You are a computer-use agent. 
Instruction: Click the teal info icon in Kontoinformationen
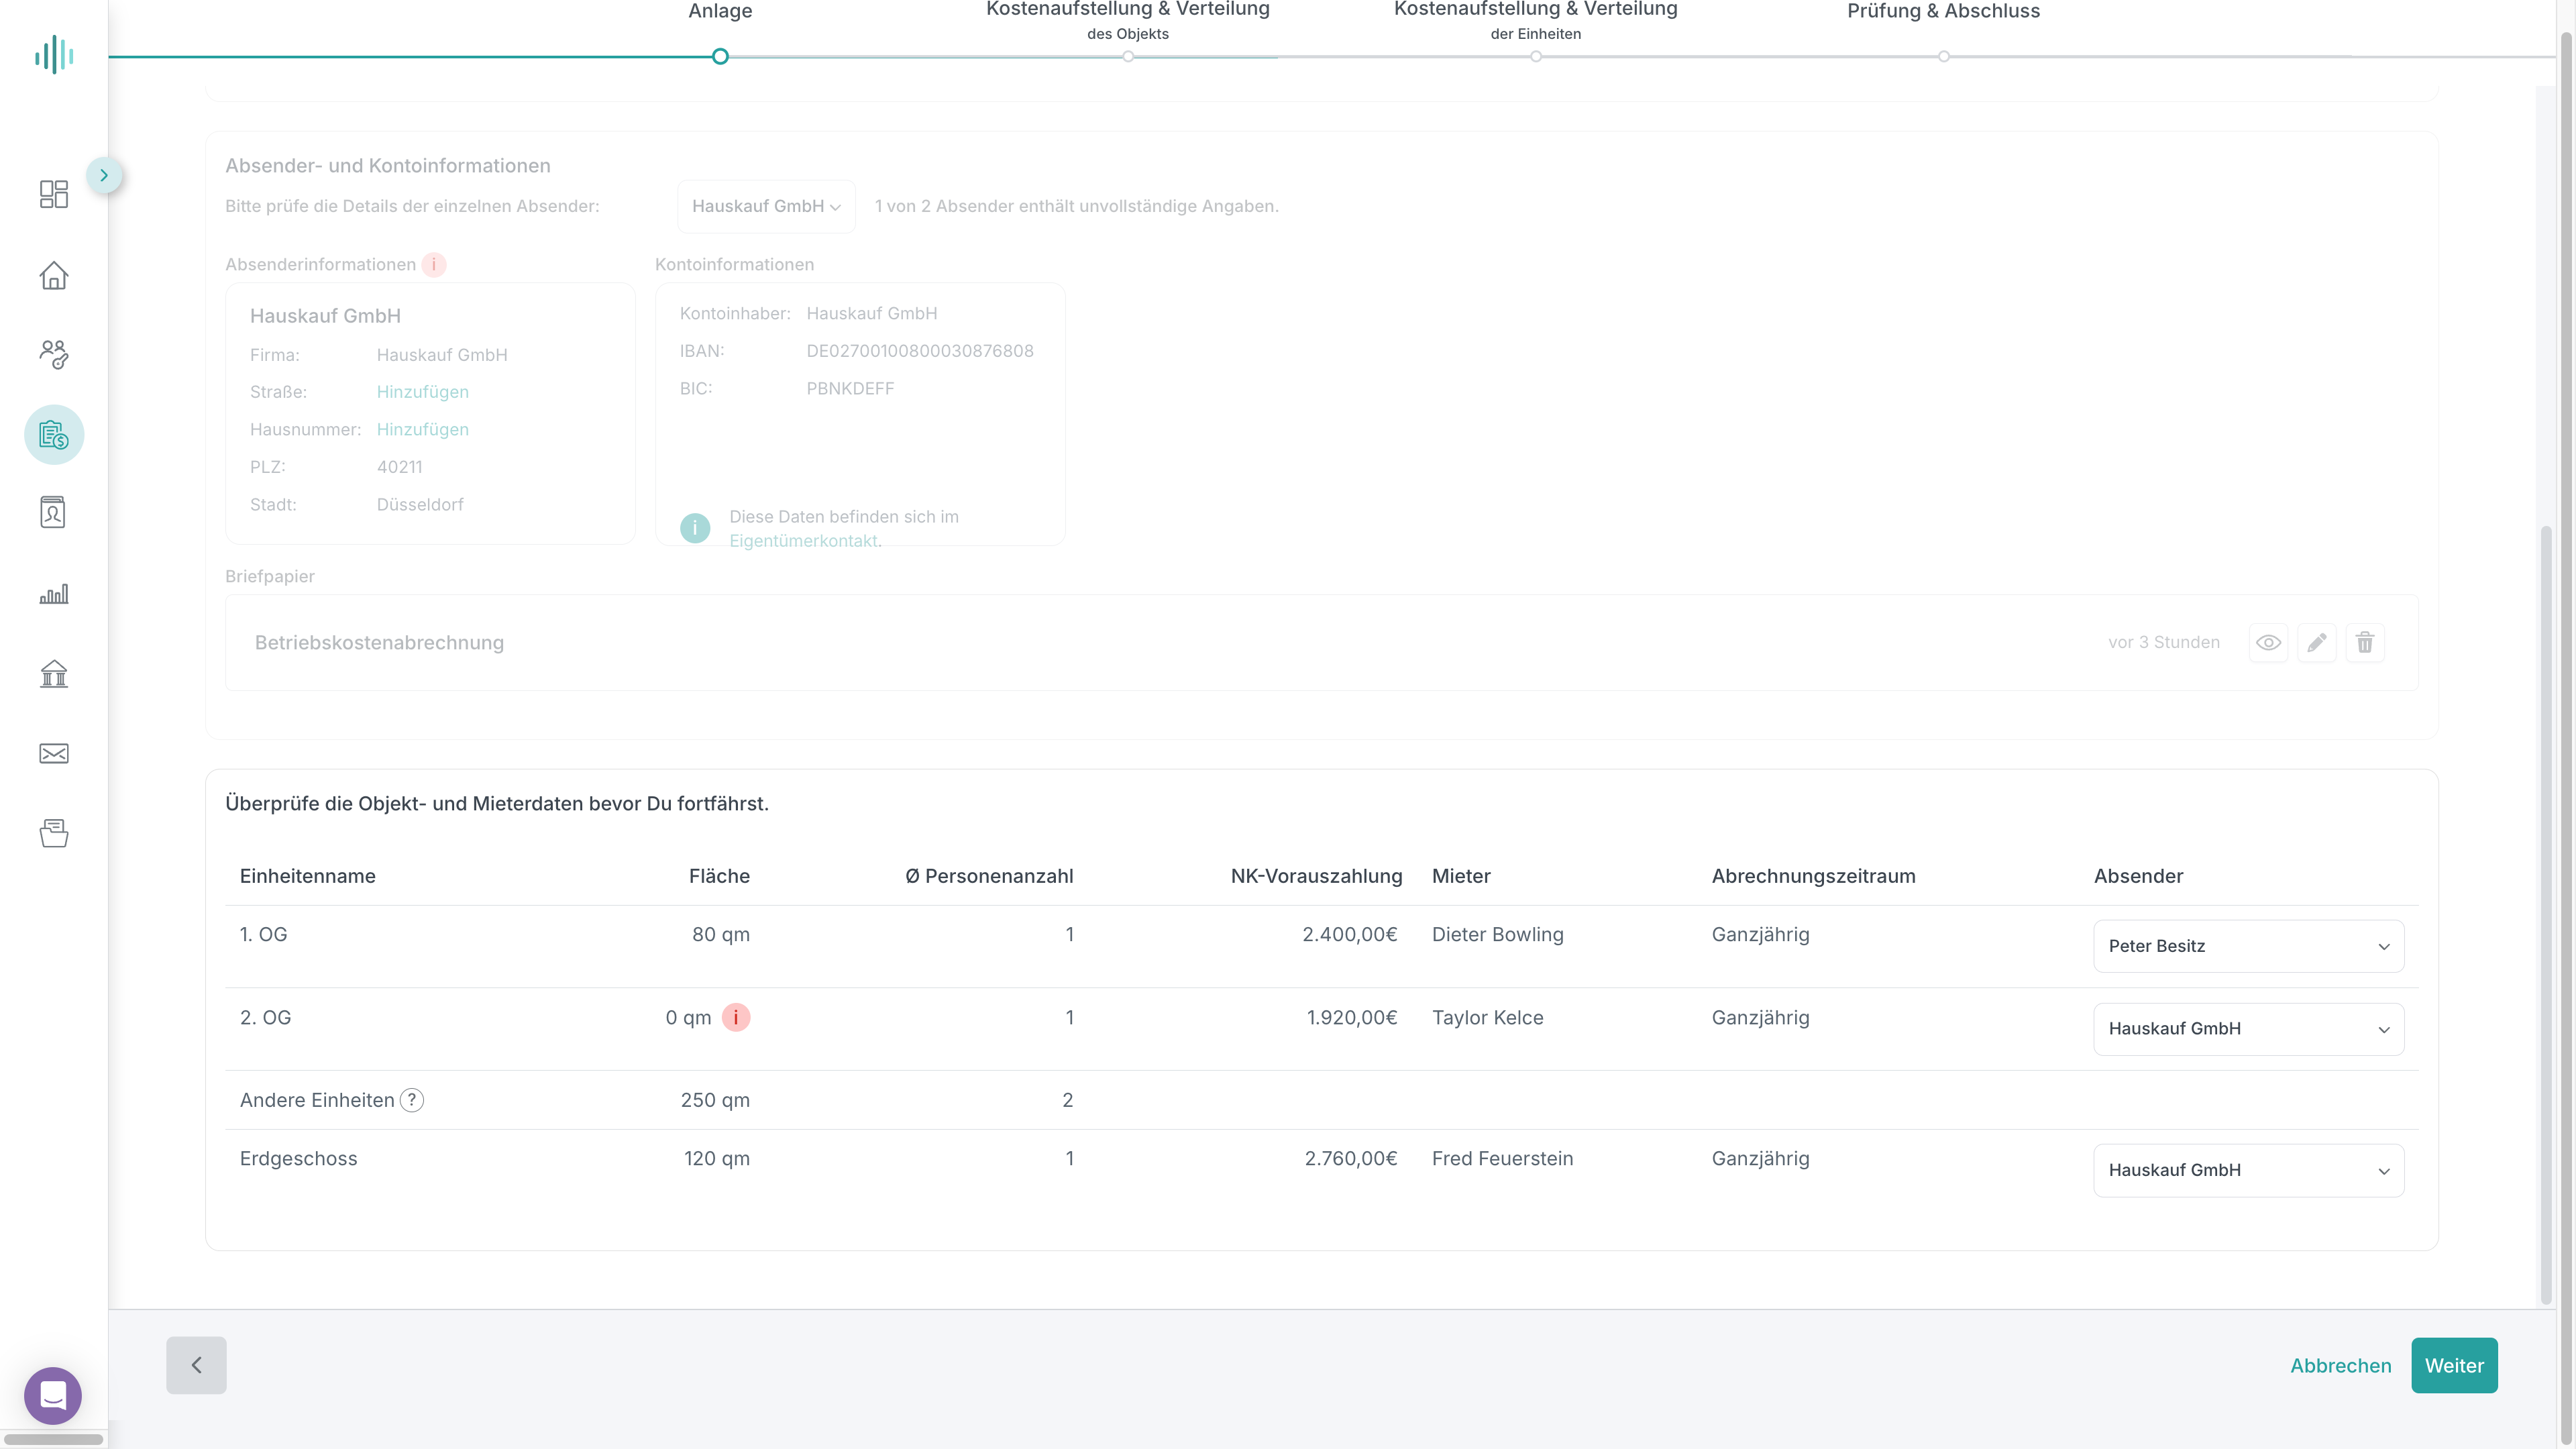[x=695, y=528]
